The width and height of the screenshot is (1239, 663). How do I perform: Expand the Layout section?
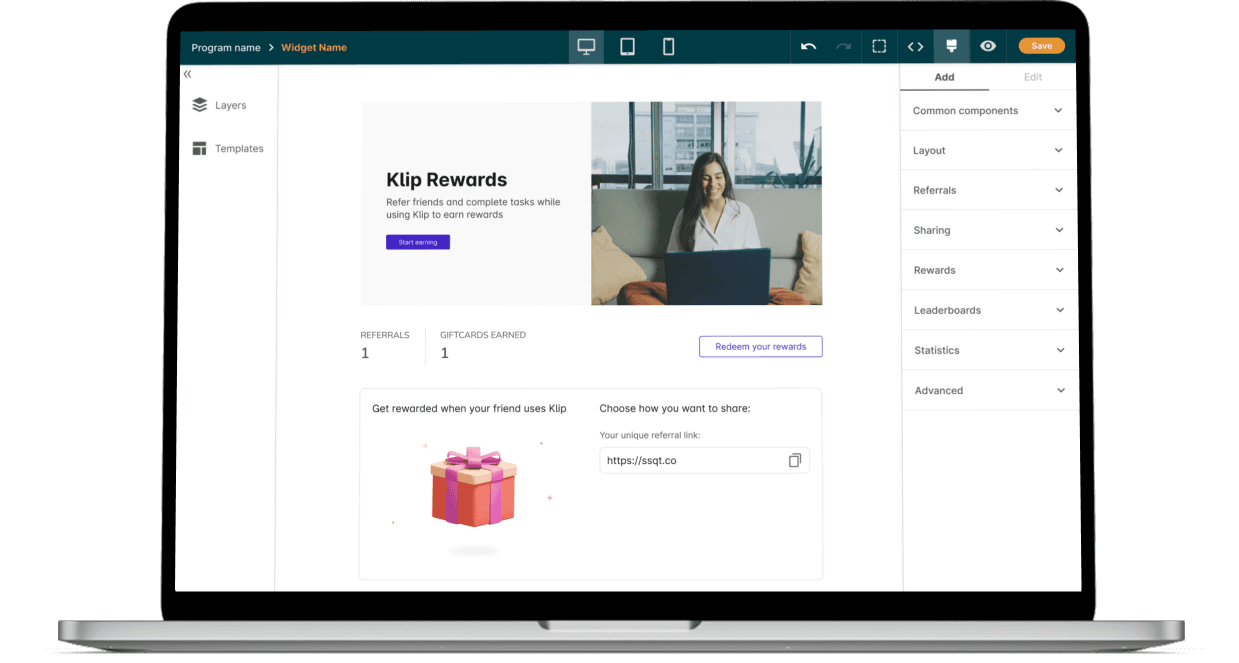(988, 150)
